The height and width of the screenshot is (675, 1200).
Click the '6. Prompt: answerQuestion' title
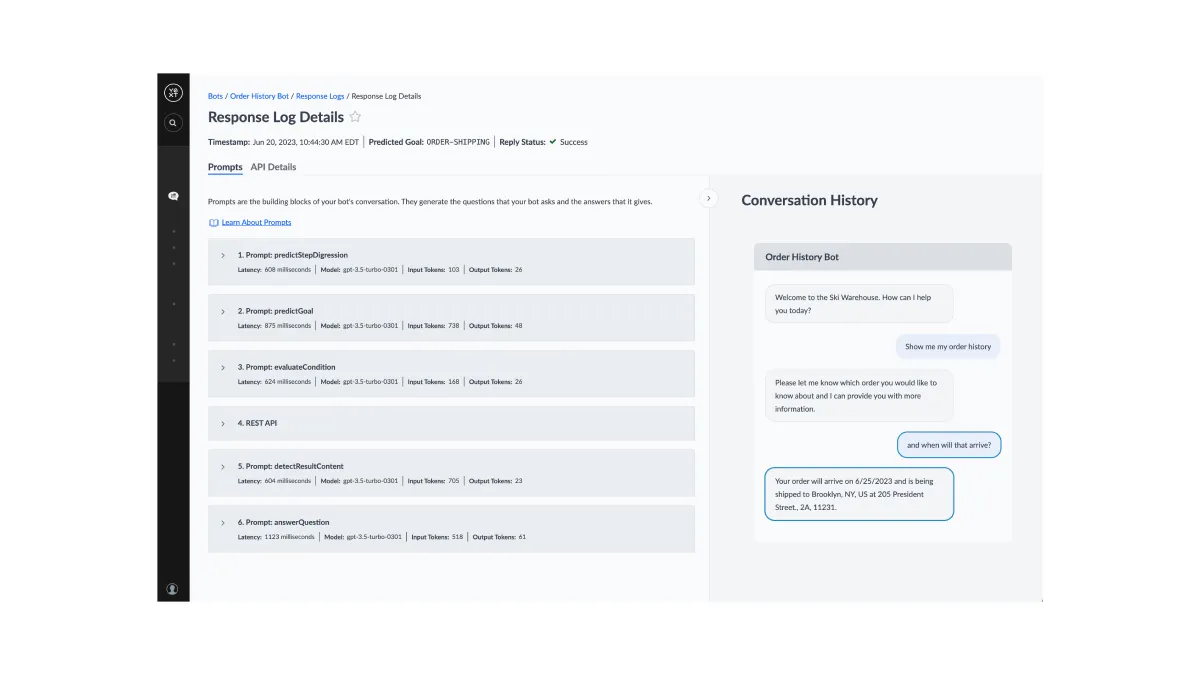coord(283,522)
